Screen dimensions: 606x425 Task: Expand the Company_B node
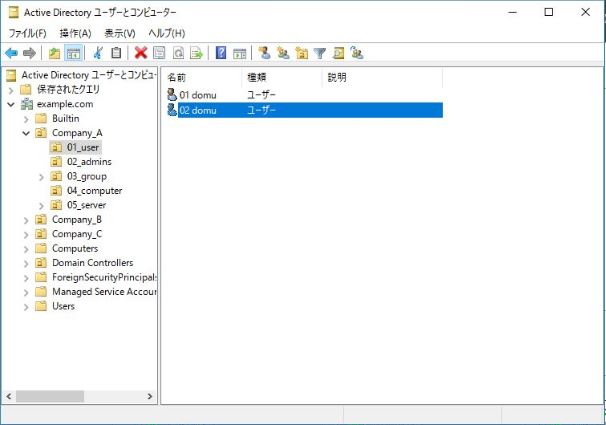[x=26, y=220]
